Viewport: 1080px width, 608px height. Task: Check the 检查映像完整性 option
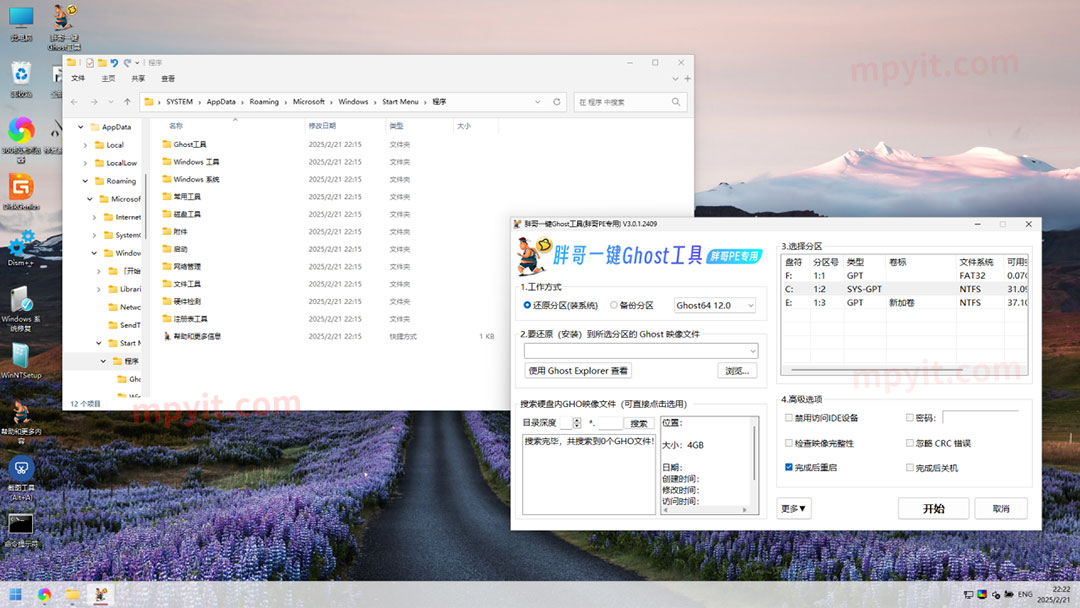click(789, 443)
